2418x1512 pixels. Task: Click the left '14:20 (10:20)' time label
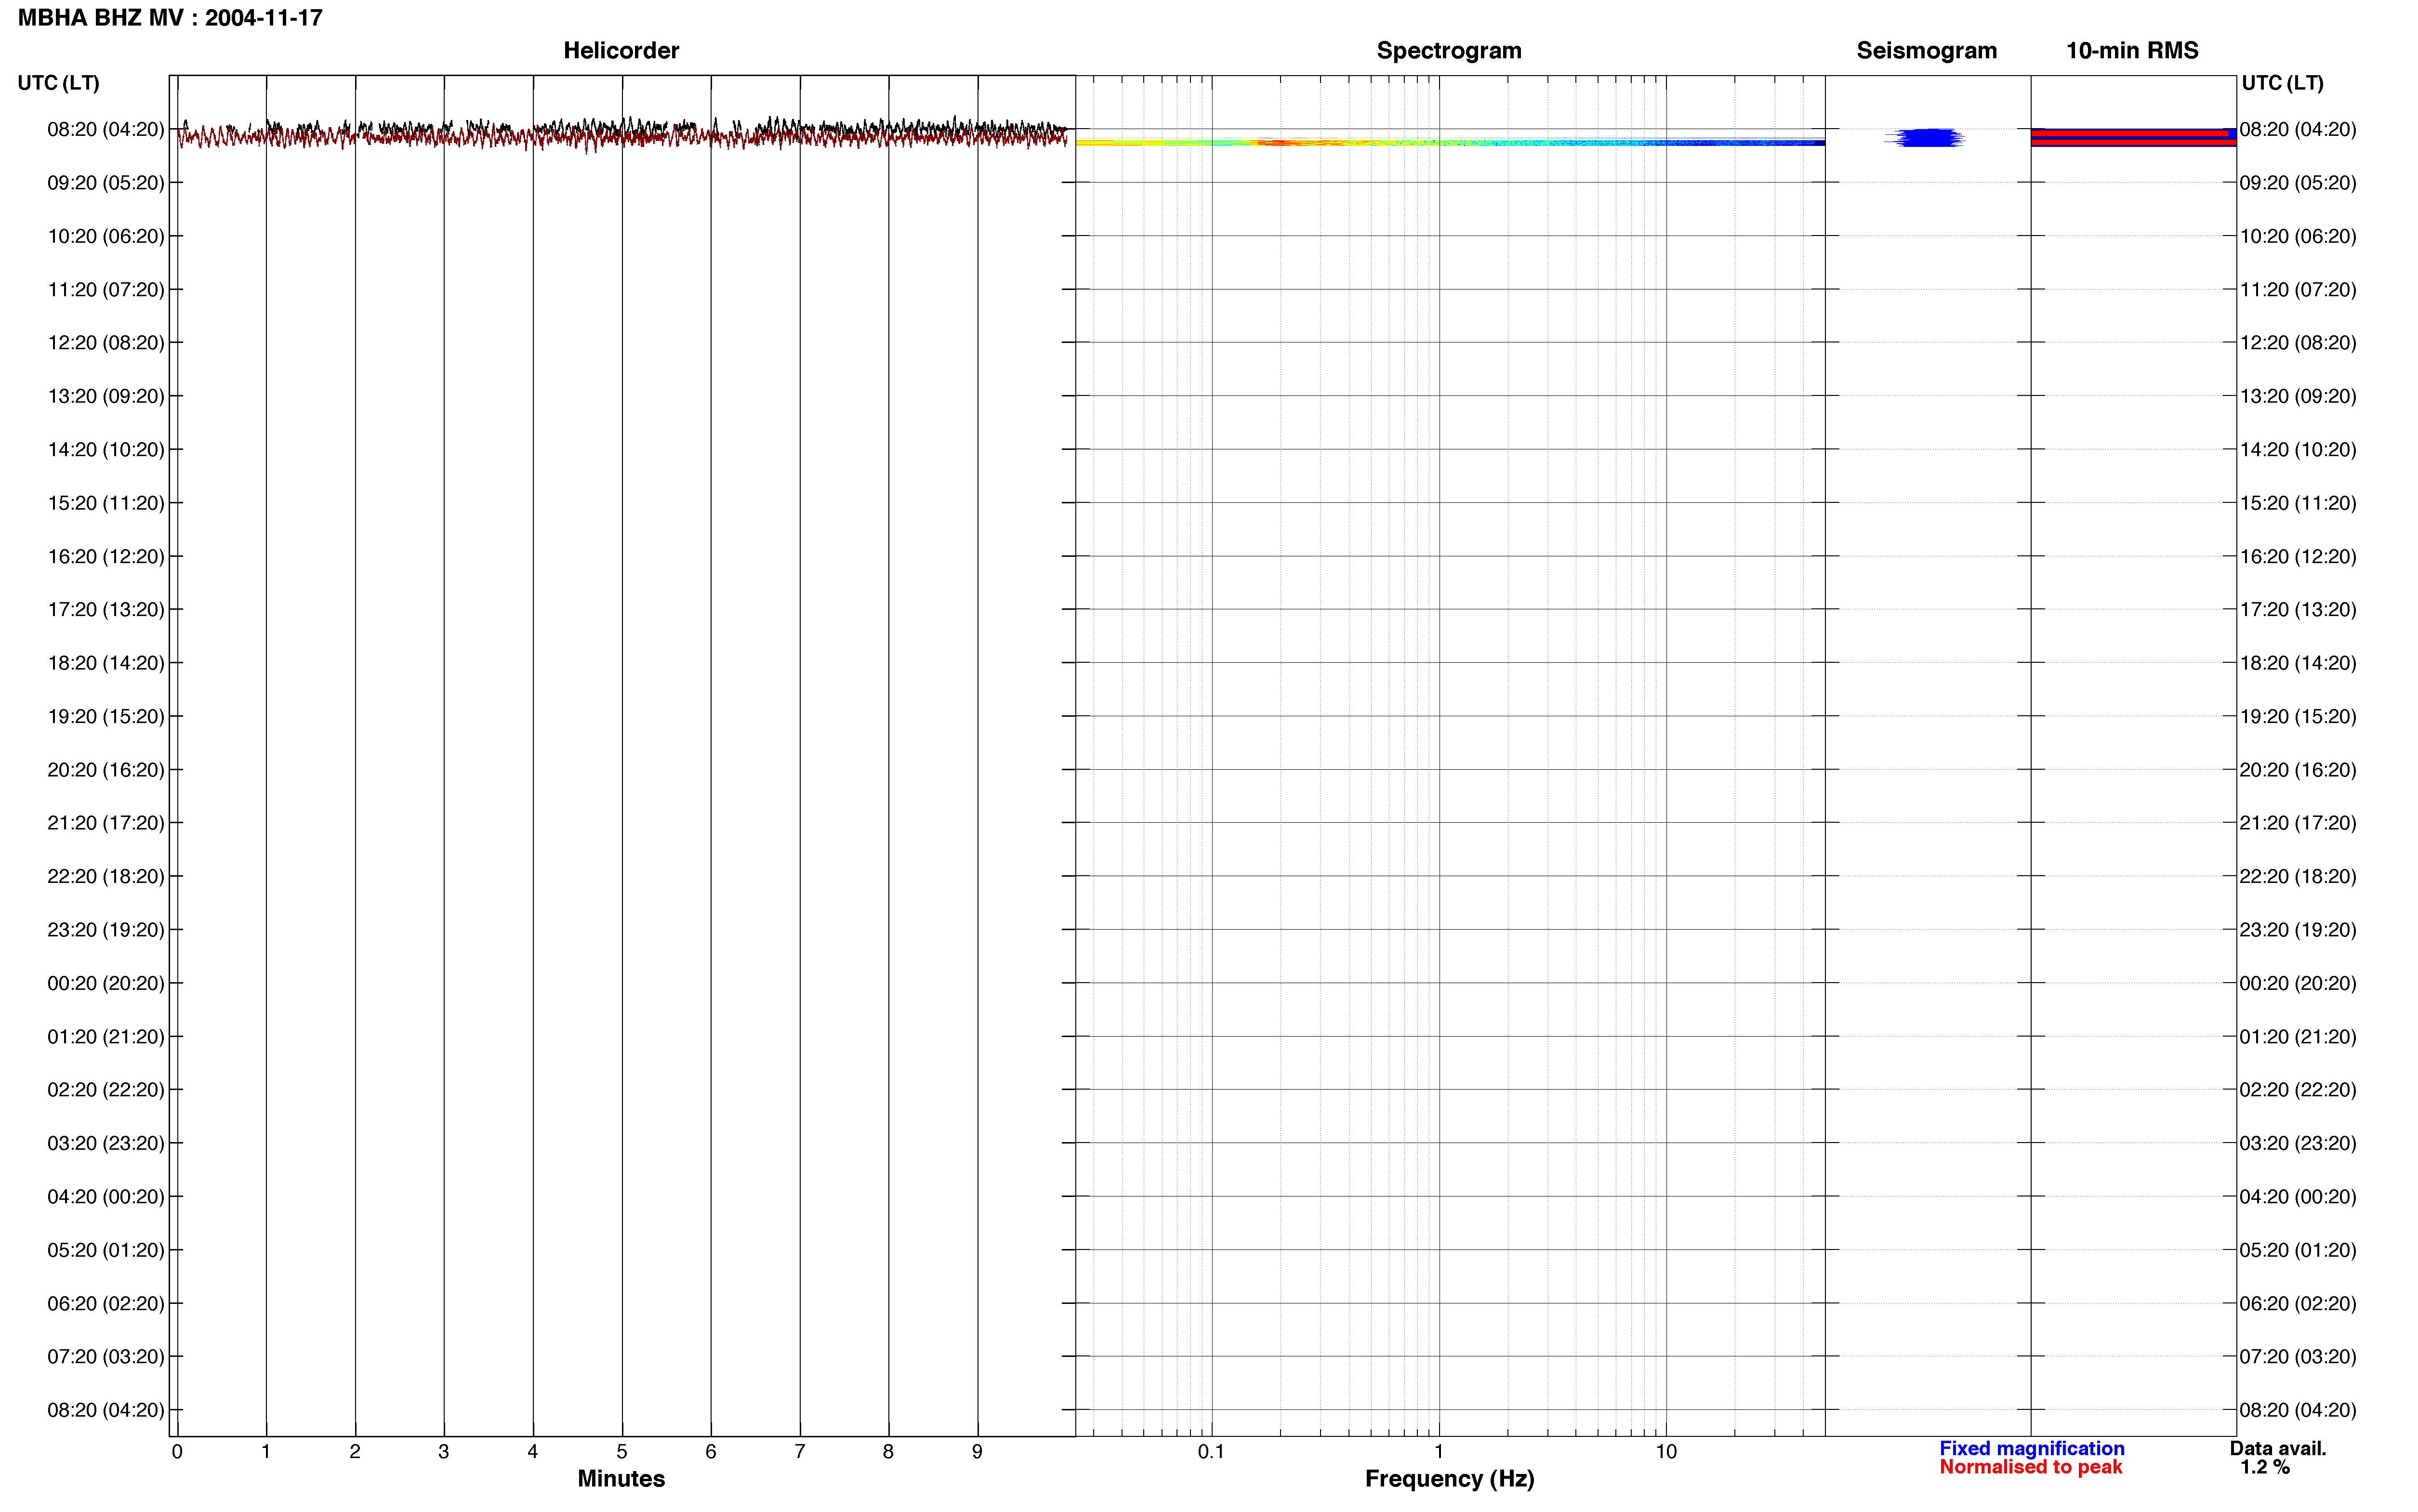[106, 450]
